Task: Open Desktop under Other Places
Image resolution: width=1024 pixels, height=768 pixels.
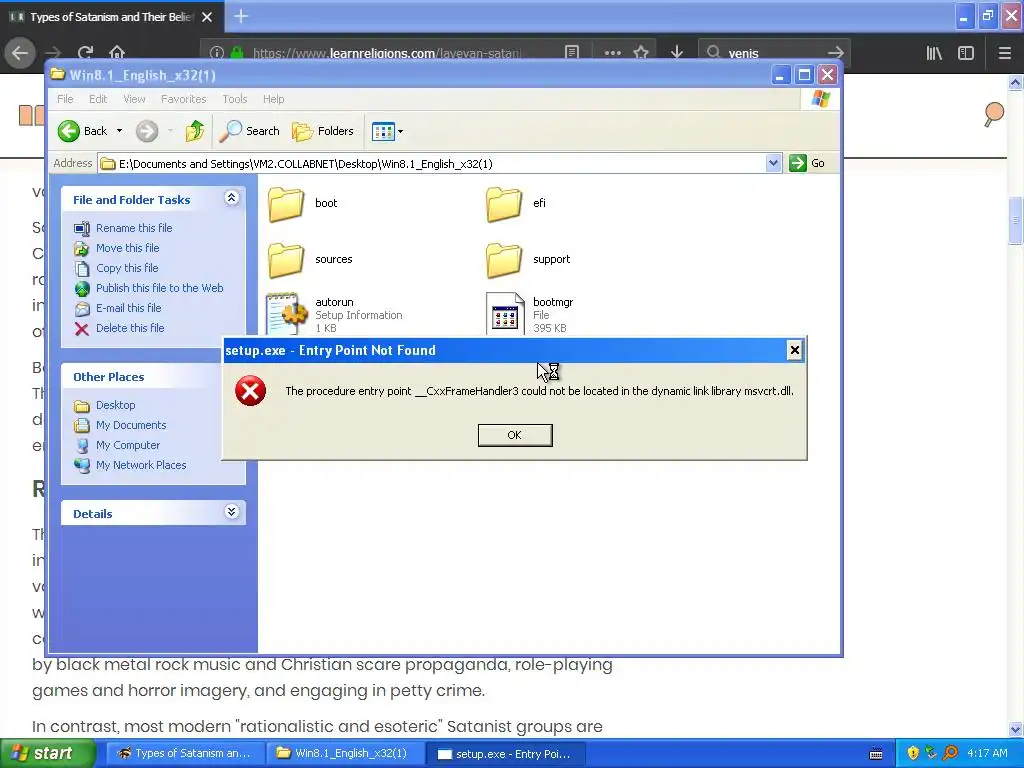Action: 116,405
